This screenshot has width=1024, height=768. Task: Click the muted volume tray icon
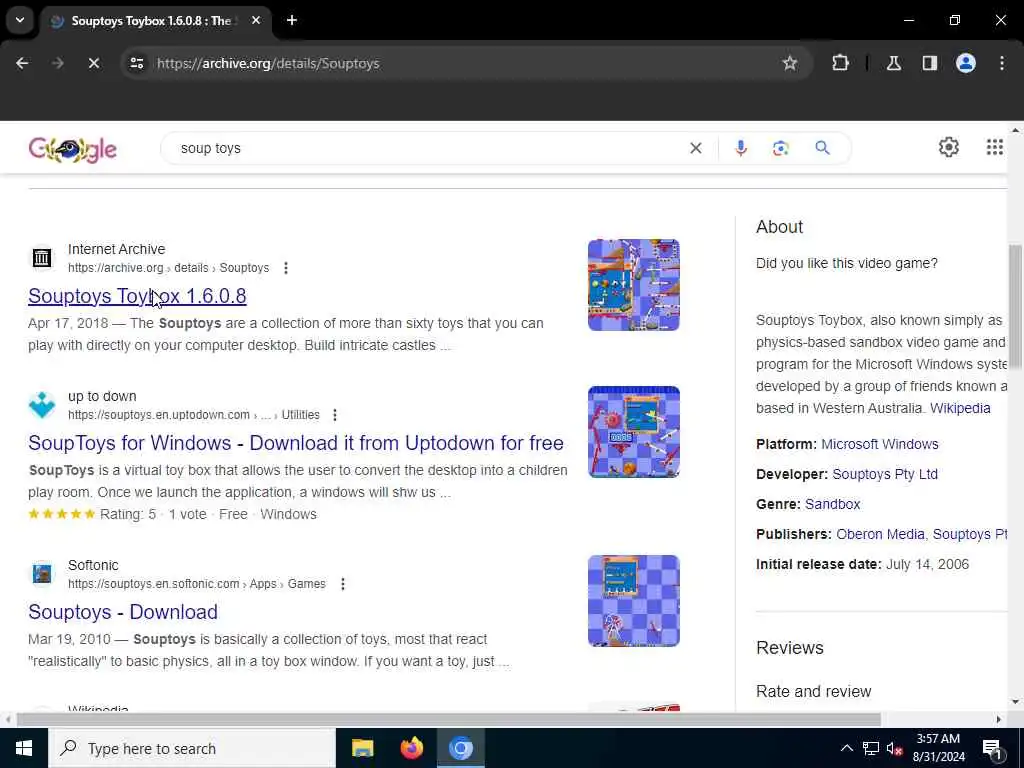(895, 748)
